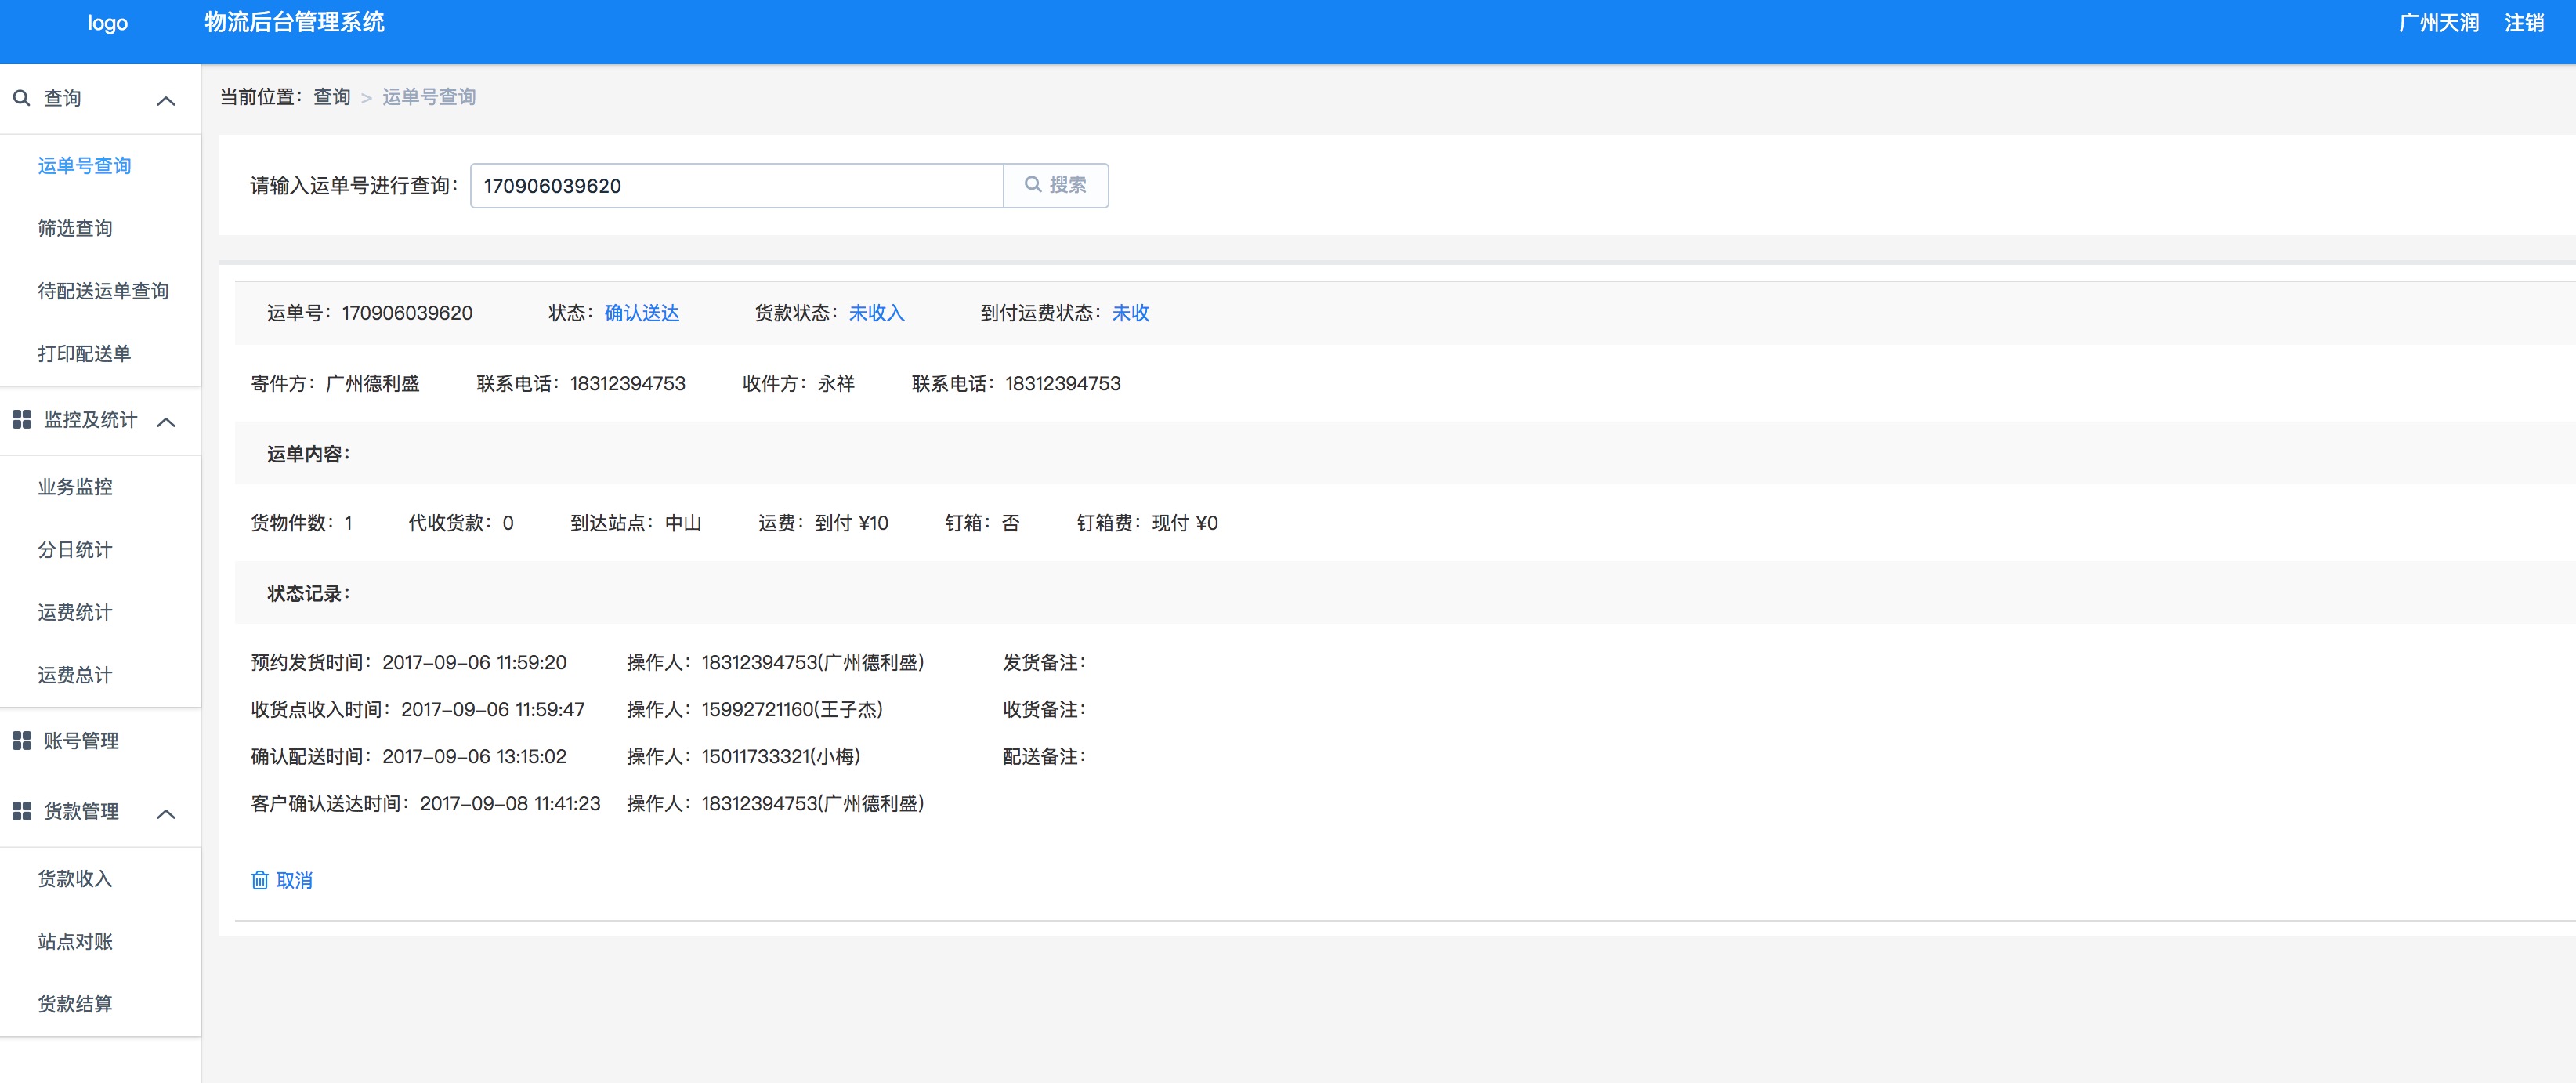Click the freight value 到付 ¥10
Screen dimensions: 2576x1083
pos(851,523)
